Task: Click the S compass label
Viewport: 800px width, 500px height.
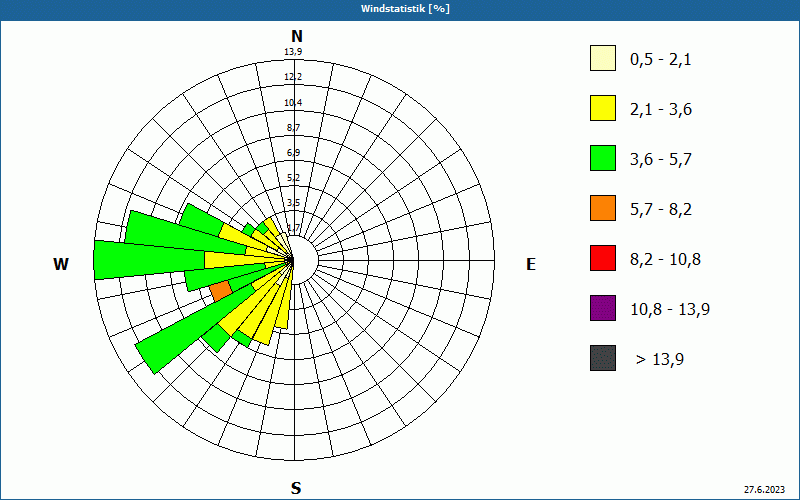Action: (296, 489)
